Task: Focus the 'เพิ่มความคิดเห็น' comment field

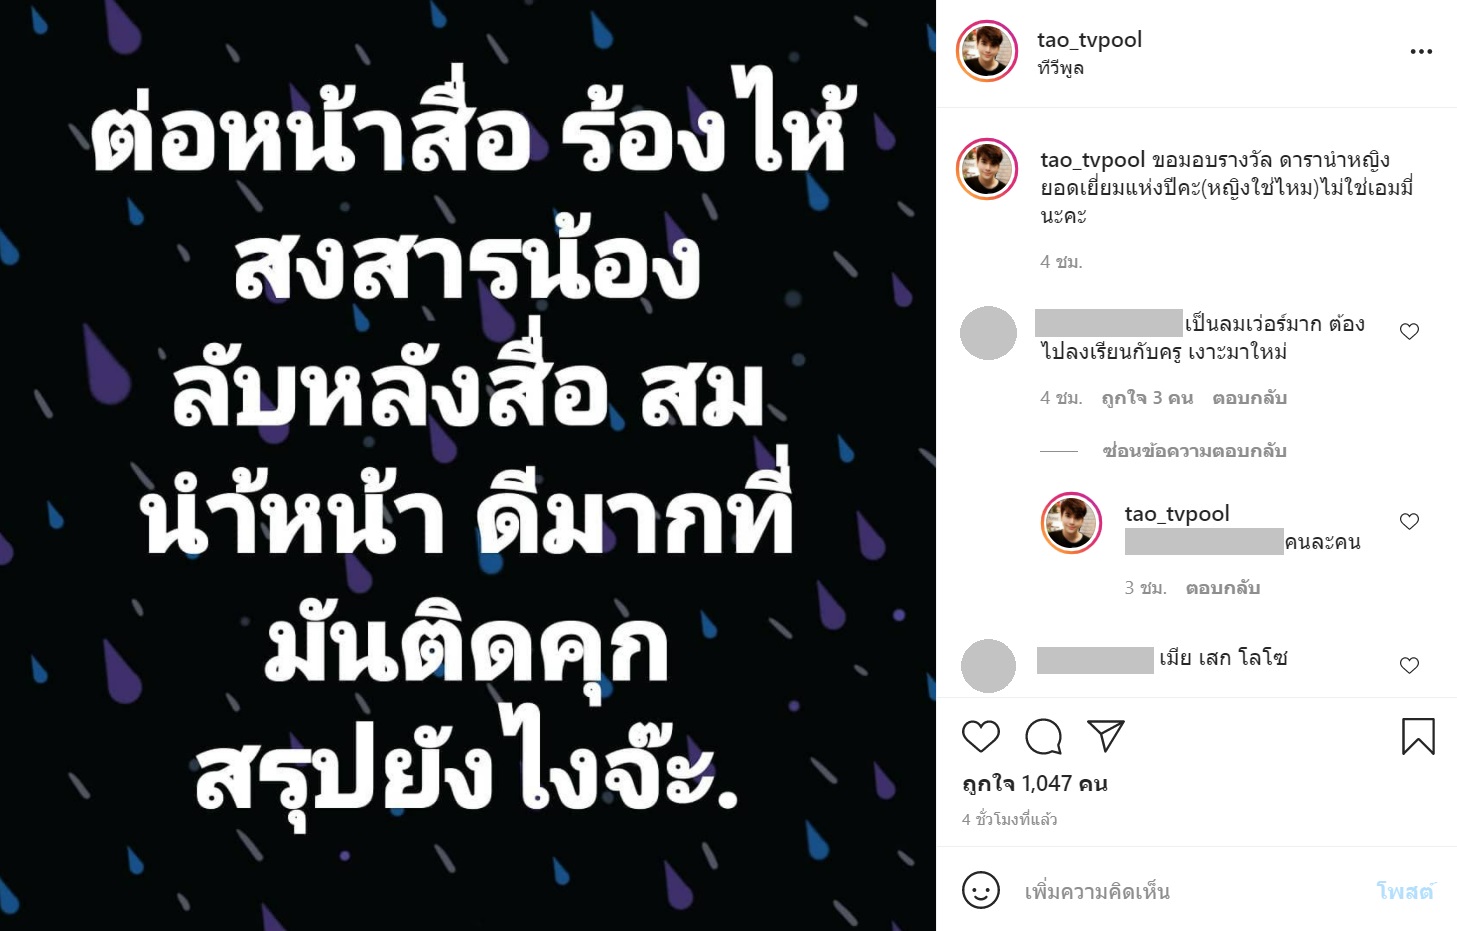Action: tap(1190, 891)
